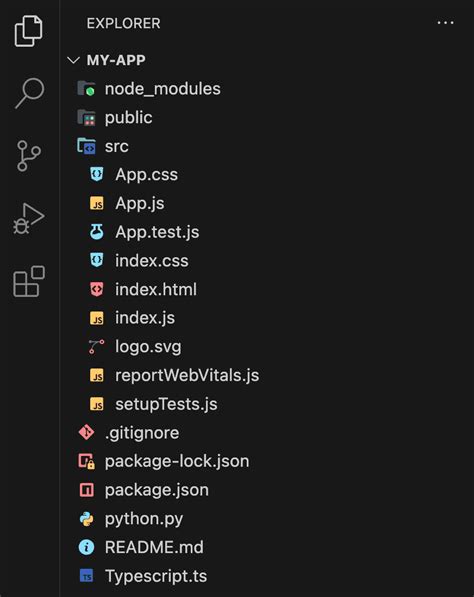Click the JS icon beside App.js

97,203
